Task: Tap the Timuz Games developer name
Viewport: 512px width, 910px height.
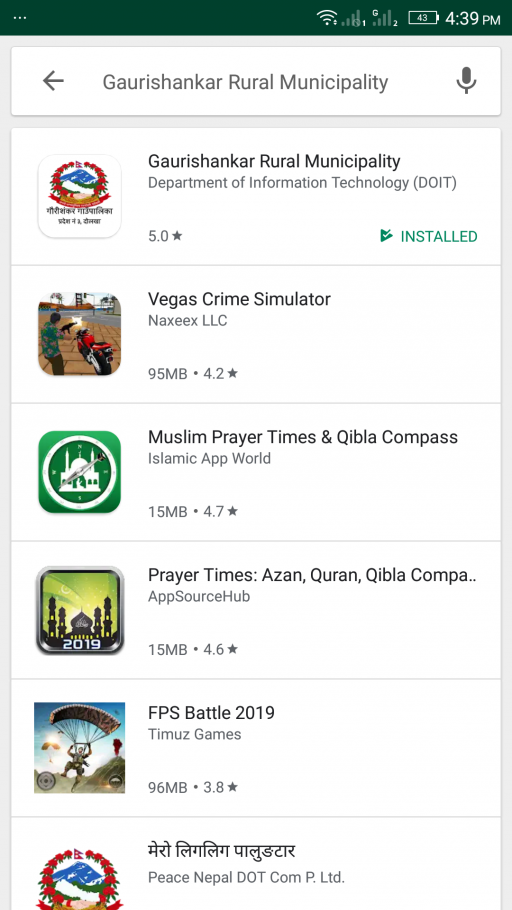Action: click(x=194, y=734)
